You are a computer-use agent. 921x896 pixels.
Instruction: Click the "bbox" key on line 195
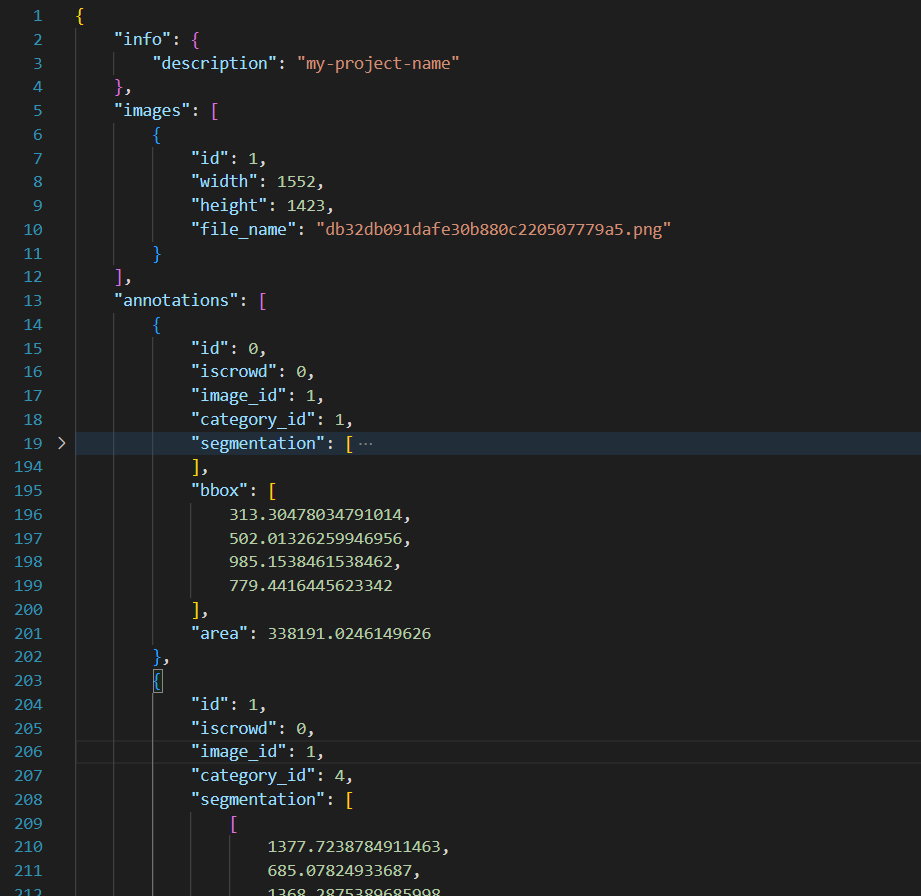click(220, 491)
